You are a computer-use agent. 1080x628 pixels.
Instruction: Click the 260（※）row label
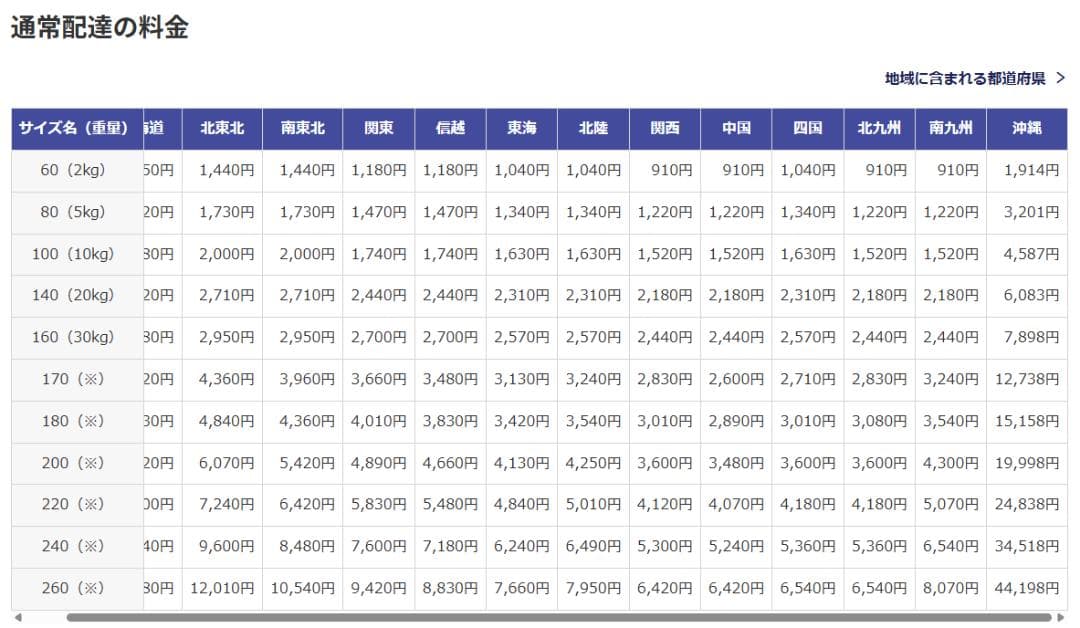(76, 588)
